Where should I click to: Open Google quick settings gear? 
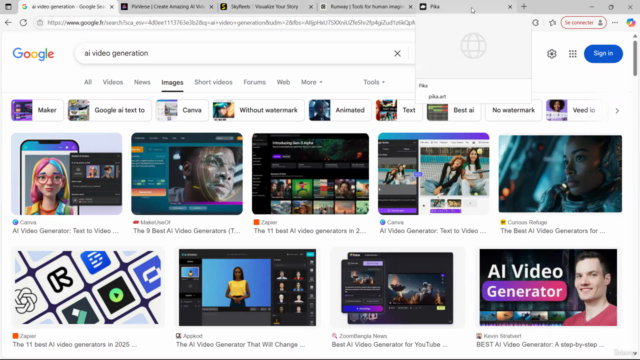(551, 53)
